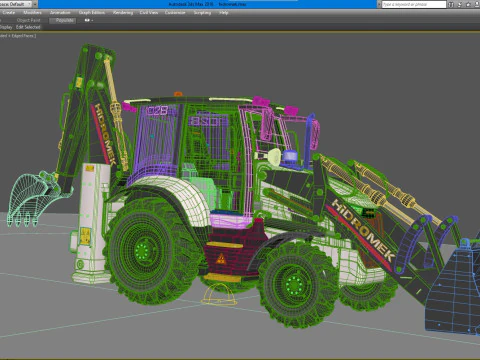Open the Scripting menu
This screenshot has height=360, width=480.
(202, 13)
